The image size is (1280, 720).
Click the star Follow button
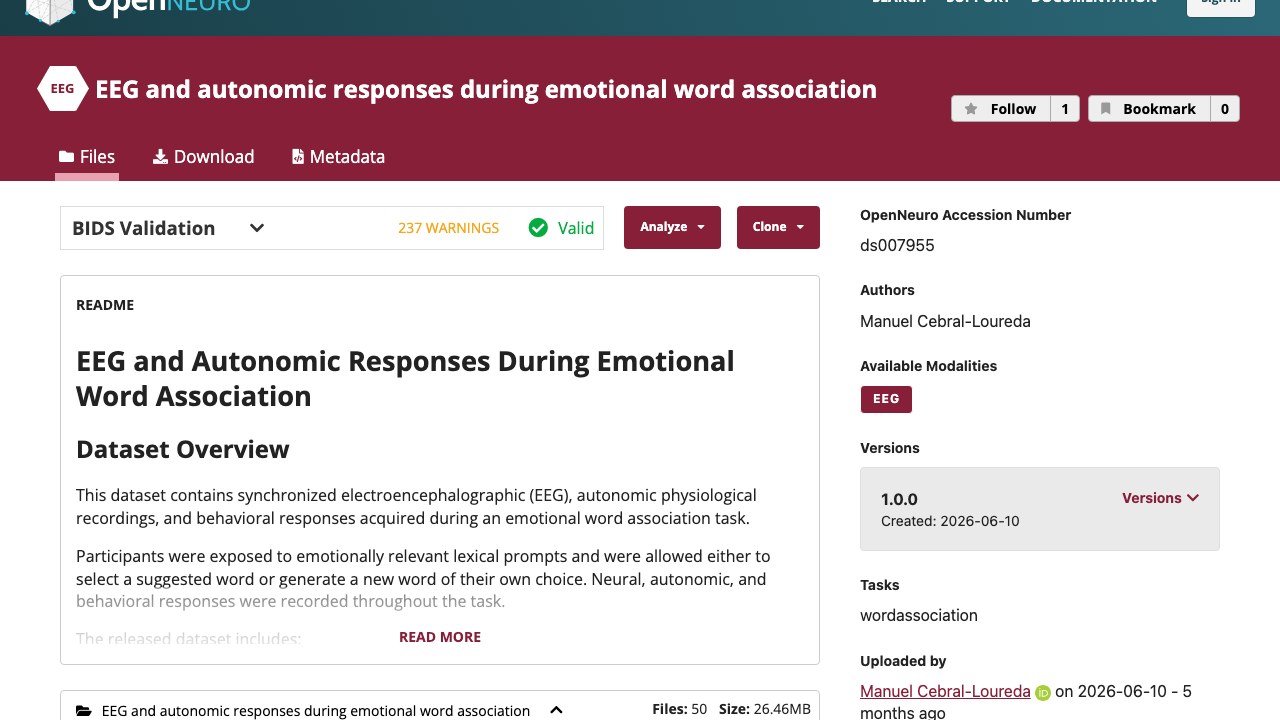pyautogui.click(x=1001, y=109)
